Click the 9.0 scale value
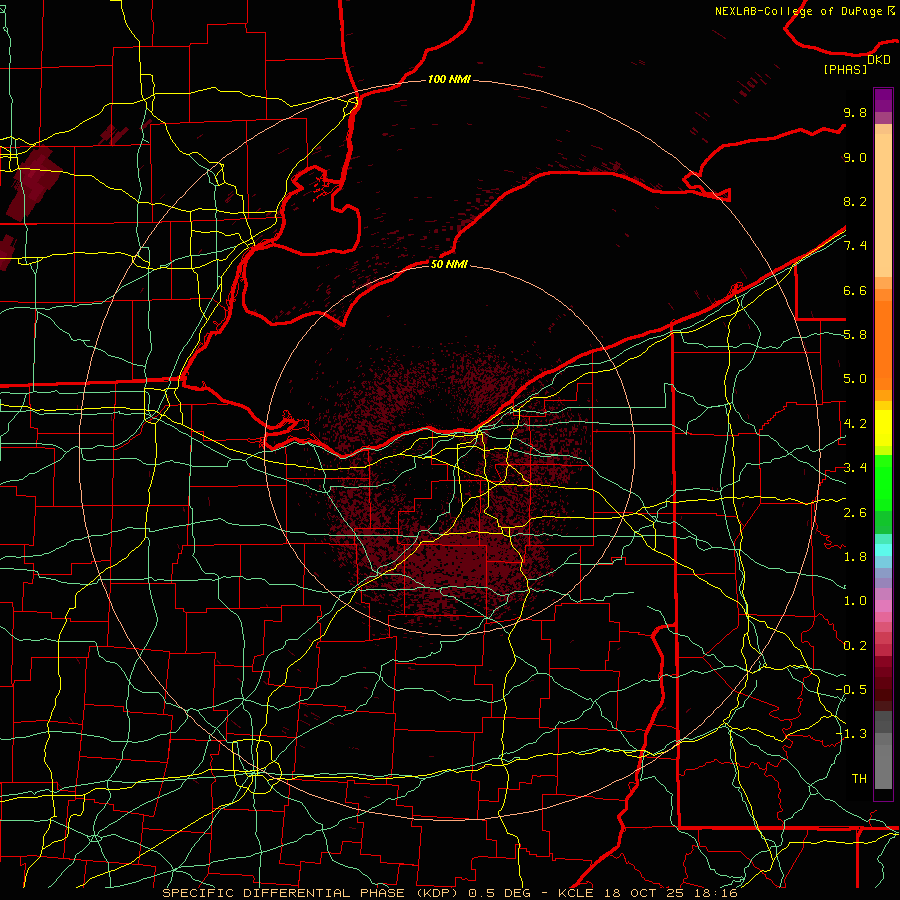900x900 pixels. 855,157
